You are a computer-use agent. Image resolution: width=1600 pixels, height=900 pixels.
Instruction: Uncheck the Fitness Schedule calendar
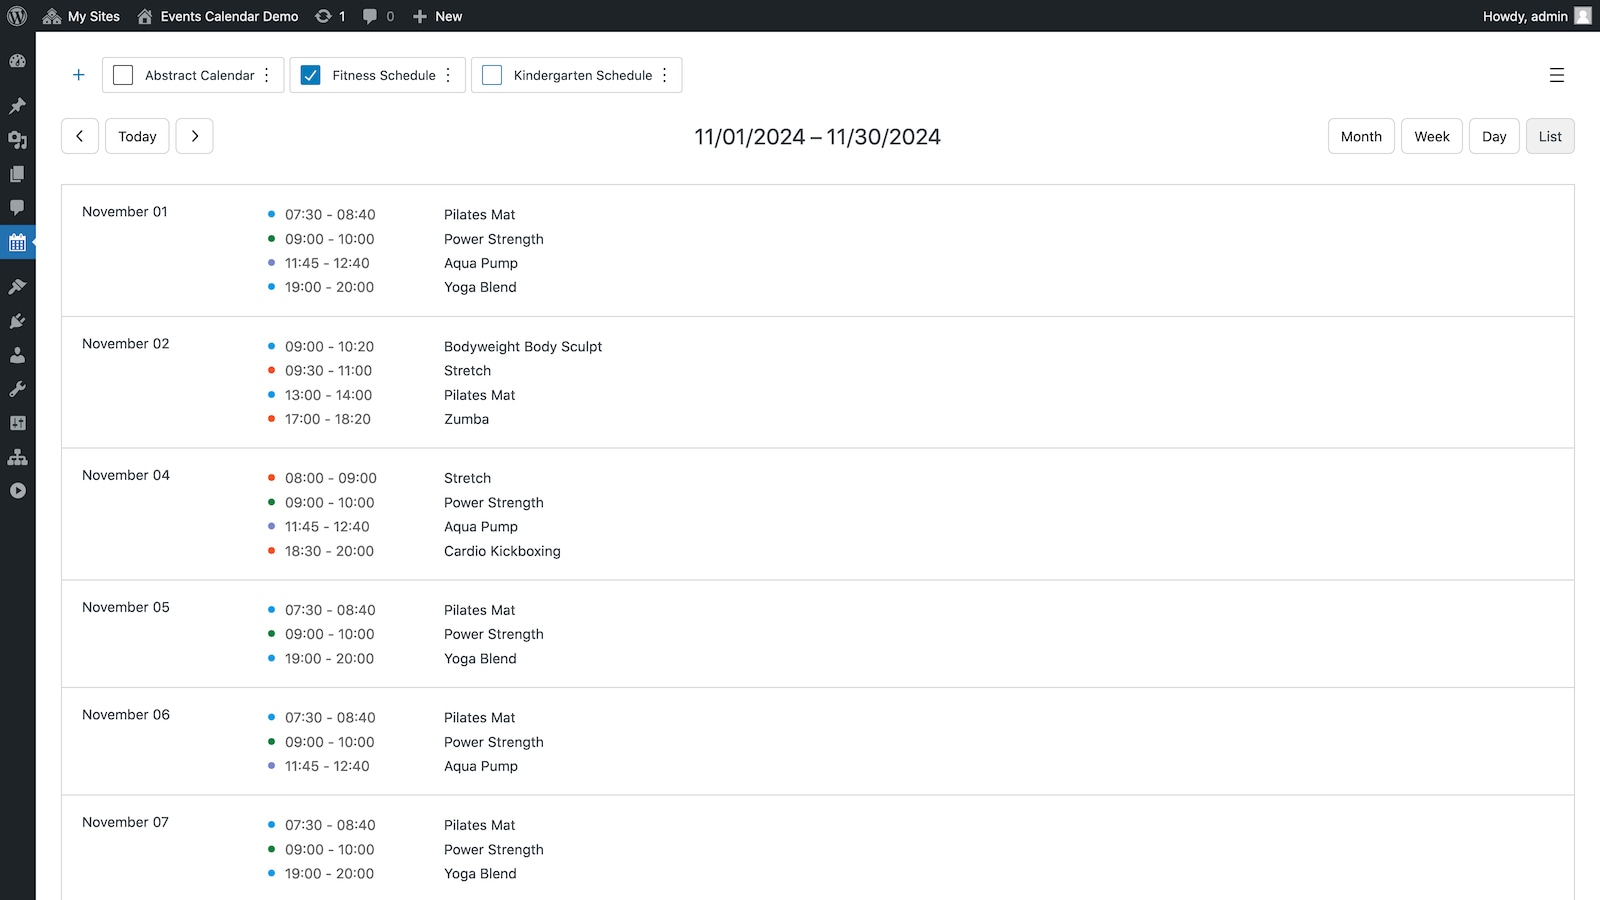pos(311,74)
